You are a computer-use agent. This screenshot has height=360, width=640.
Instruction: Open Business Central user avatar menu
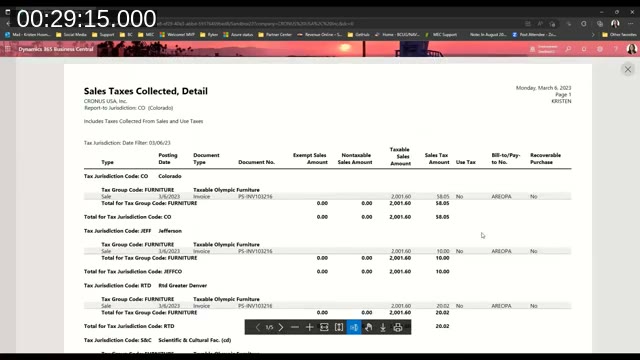(631, 49)
